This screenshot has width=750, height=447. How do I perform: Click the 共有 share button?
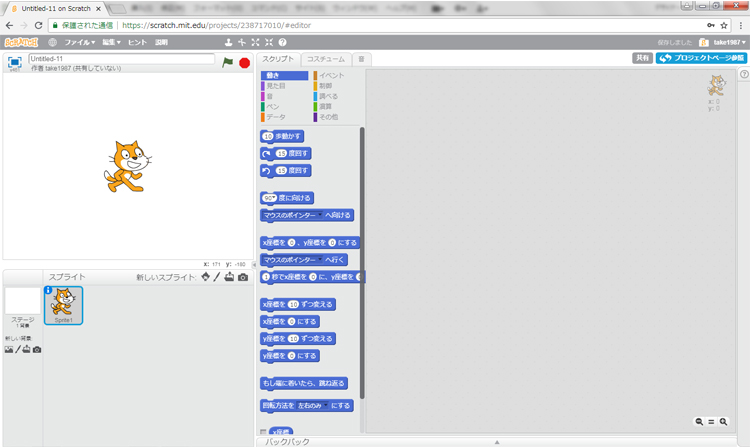pyautogui.click(x=642, y=58)
